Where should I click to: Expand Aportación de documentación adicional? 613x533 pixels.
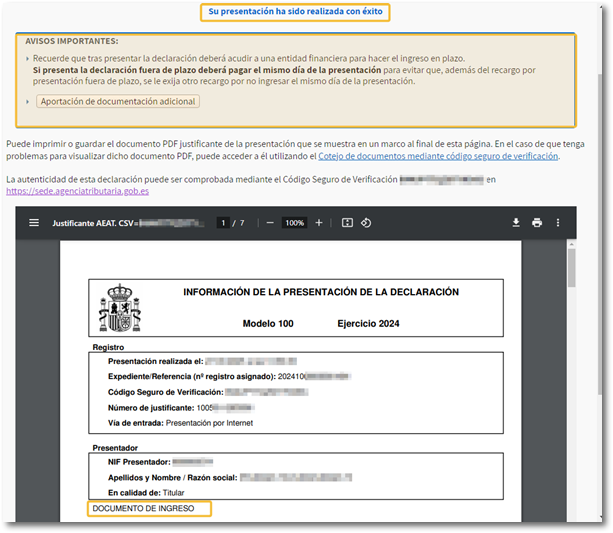pyautogui.click(x=118, y=102)
